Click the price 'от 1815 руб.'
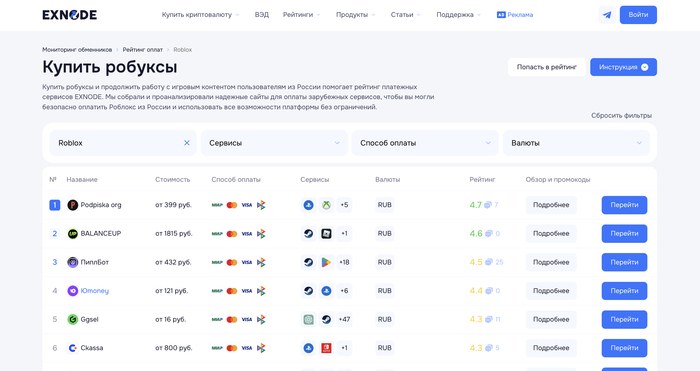Screen dimensions: 700x371 click(x=174, y=233)
